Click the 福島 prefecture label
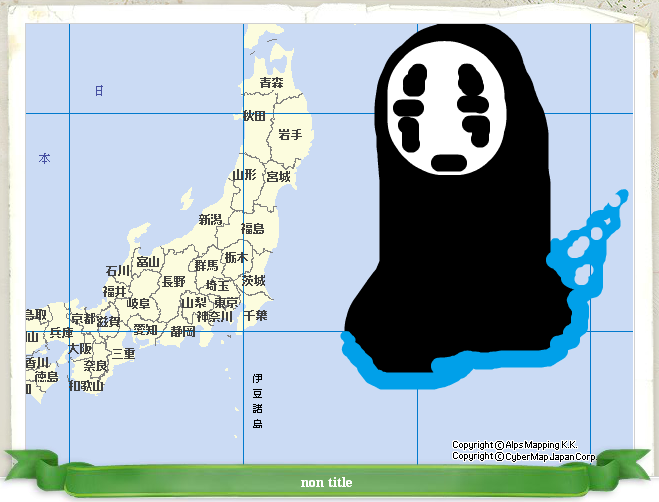Viewport: 659px width, 502px height. pos(253,229)
